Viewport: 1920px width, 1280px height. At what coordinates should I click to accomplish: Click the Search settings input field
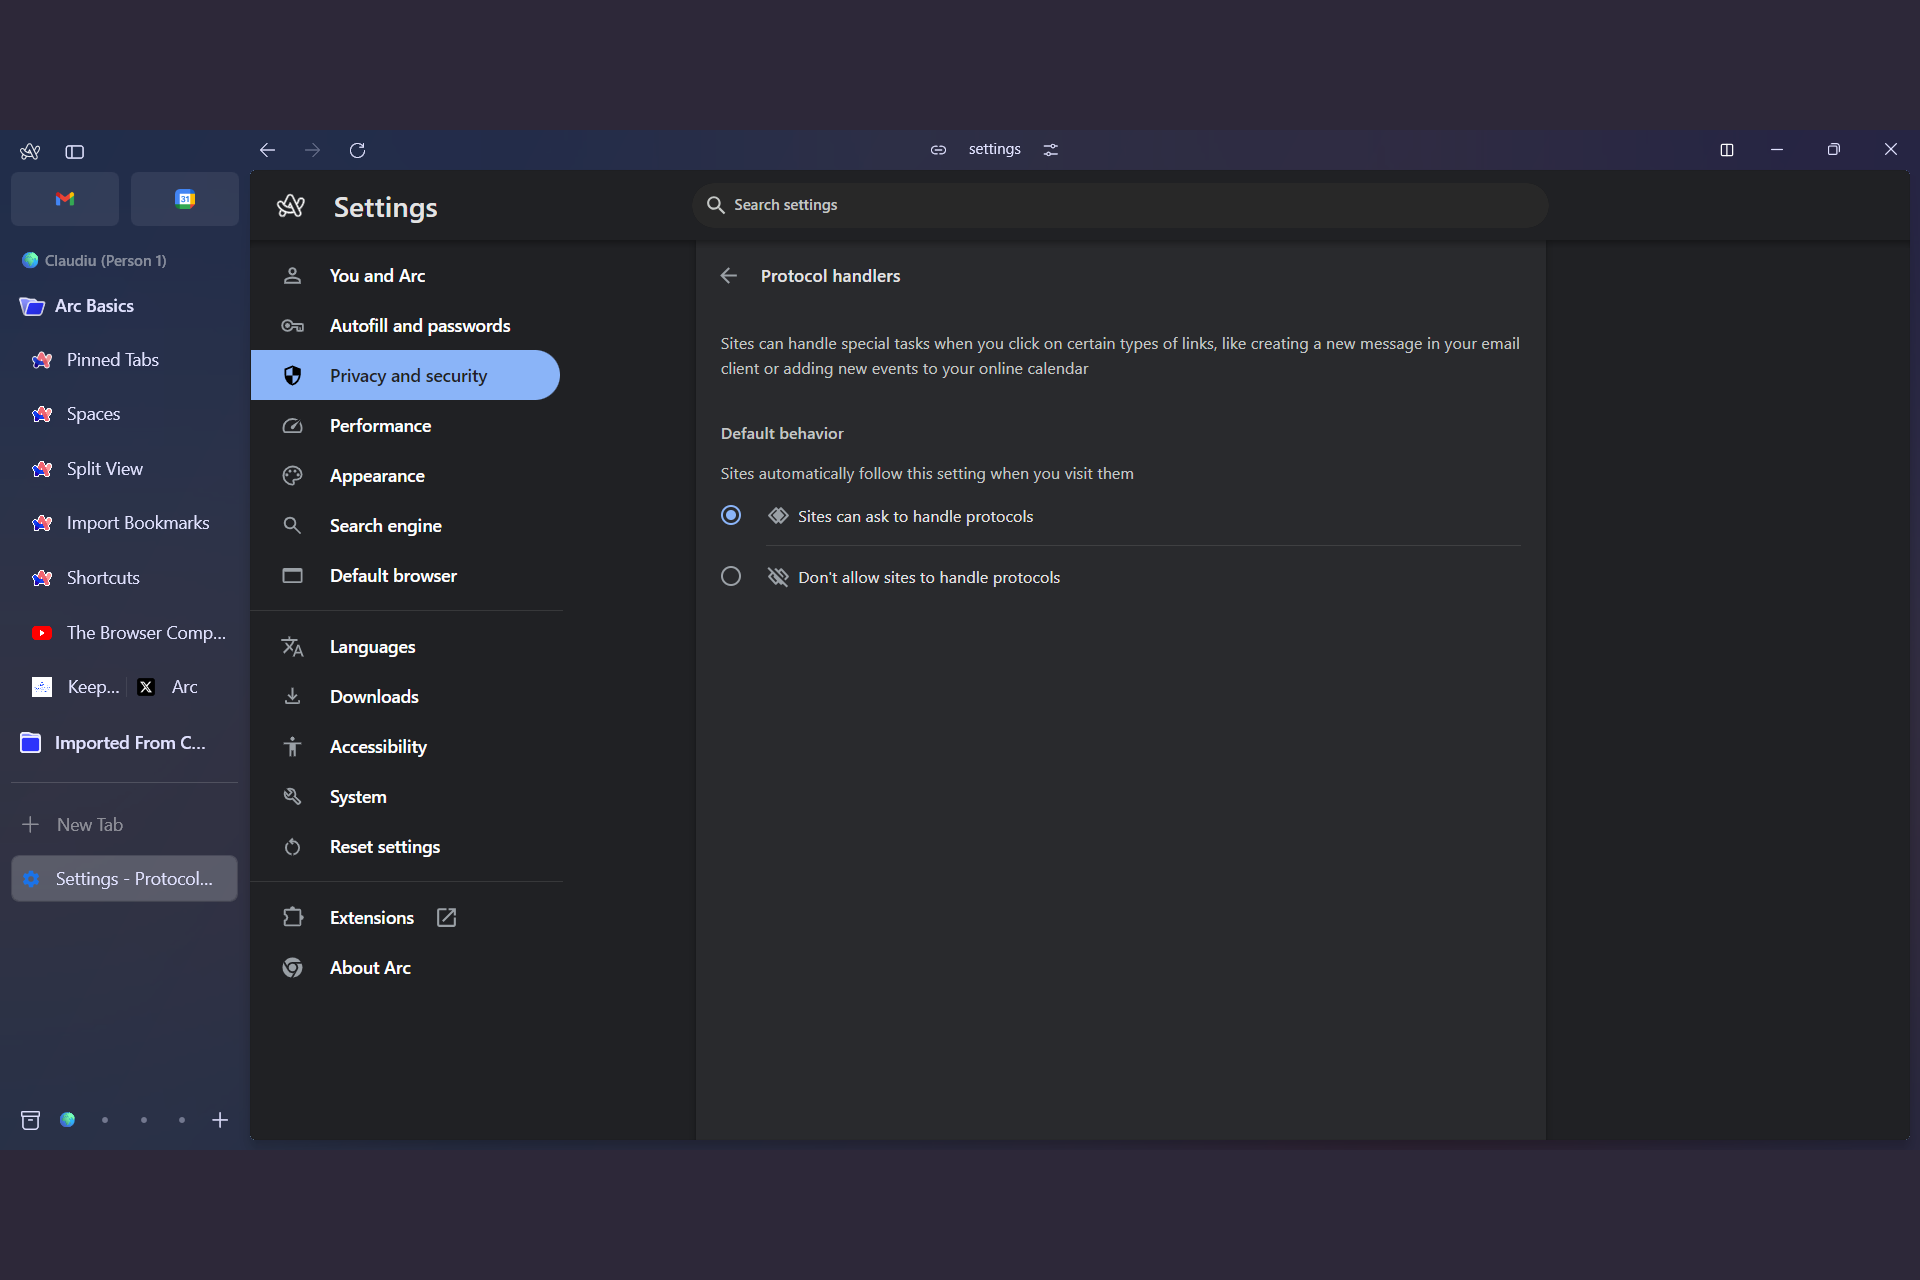pos(1119,204)
